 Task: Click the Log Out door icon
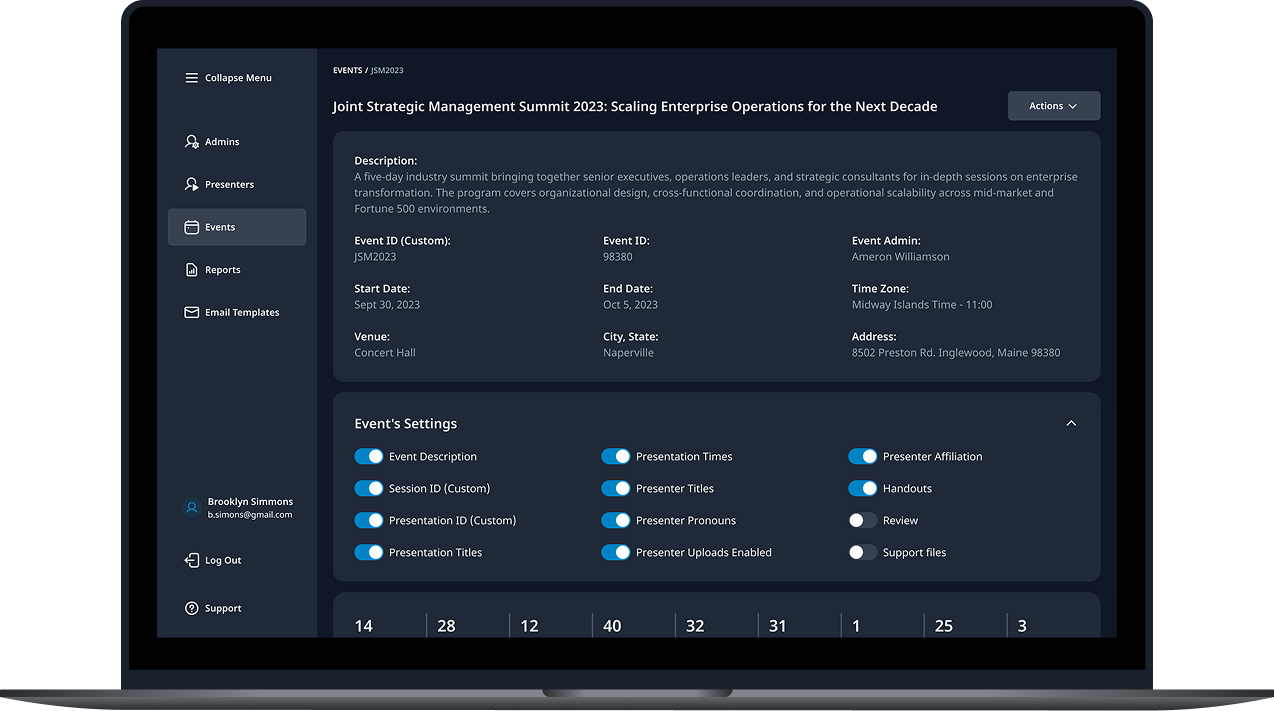tap(192, 560)
